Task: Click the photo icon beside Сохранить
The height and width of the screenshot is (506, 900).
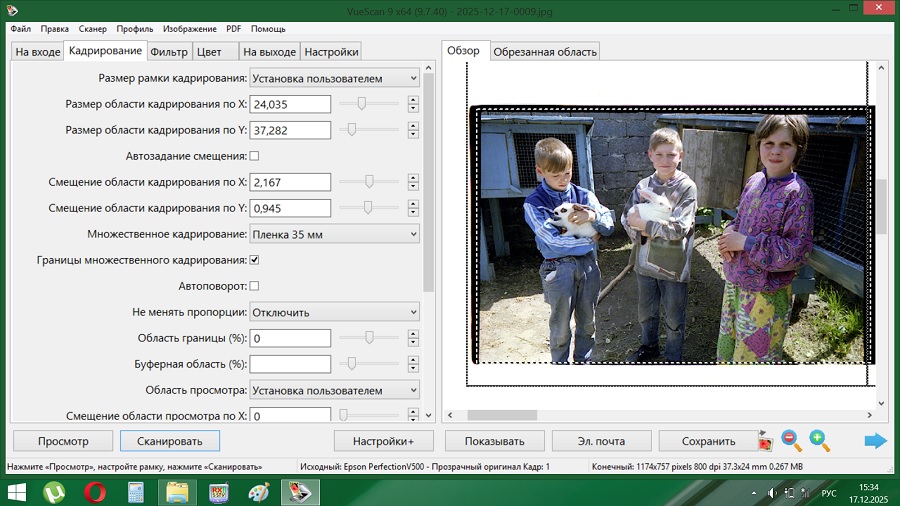Action: 765,441
